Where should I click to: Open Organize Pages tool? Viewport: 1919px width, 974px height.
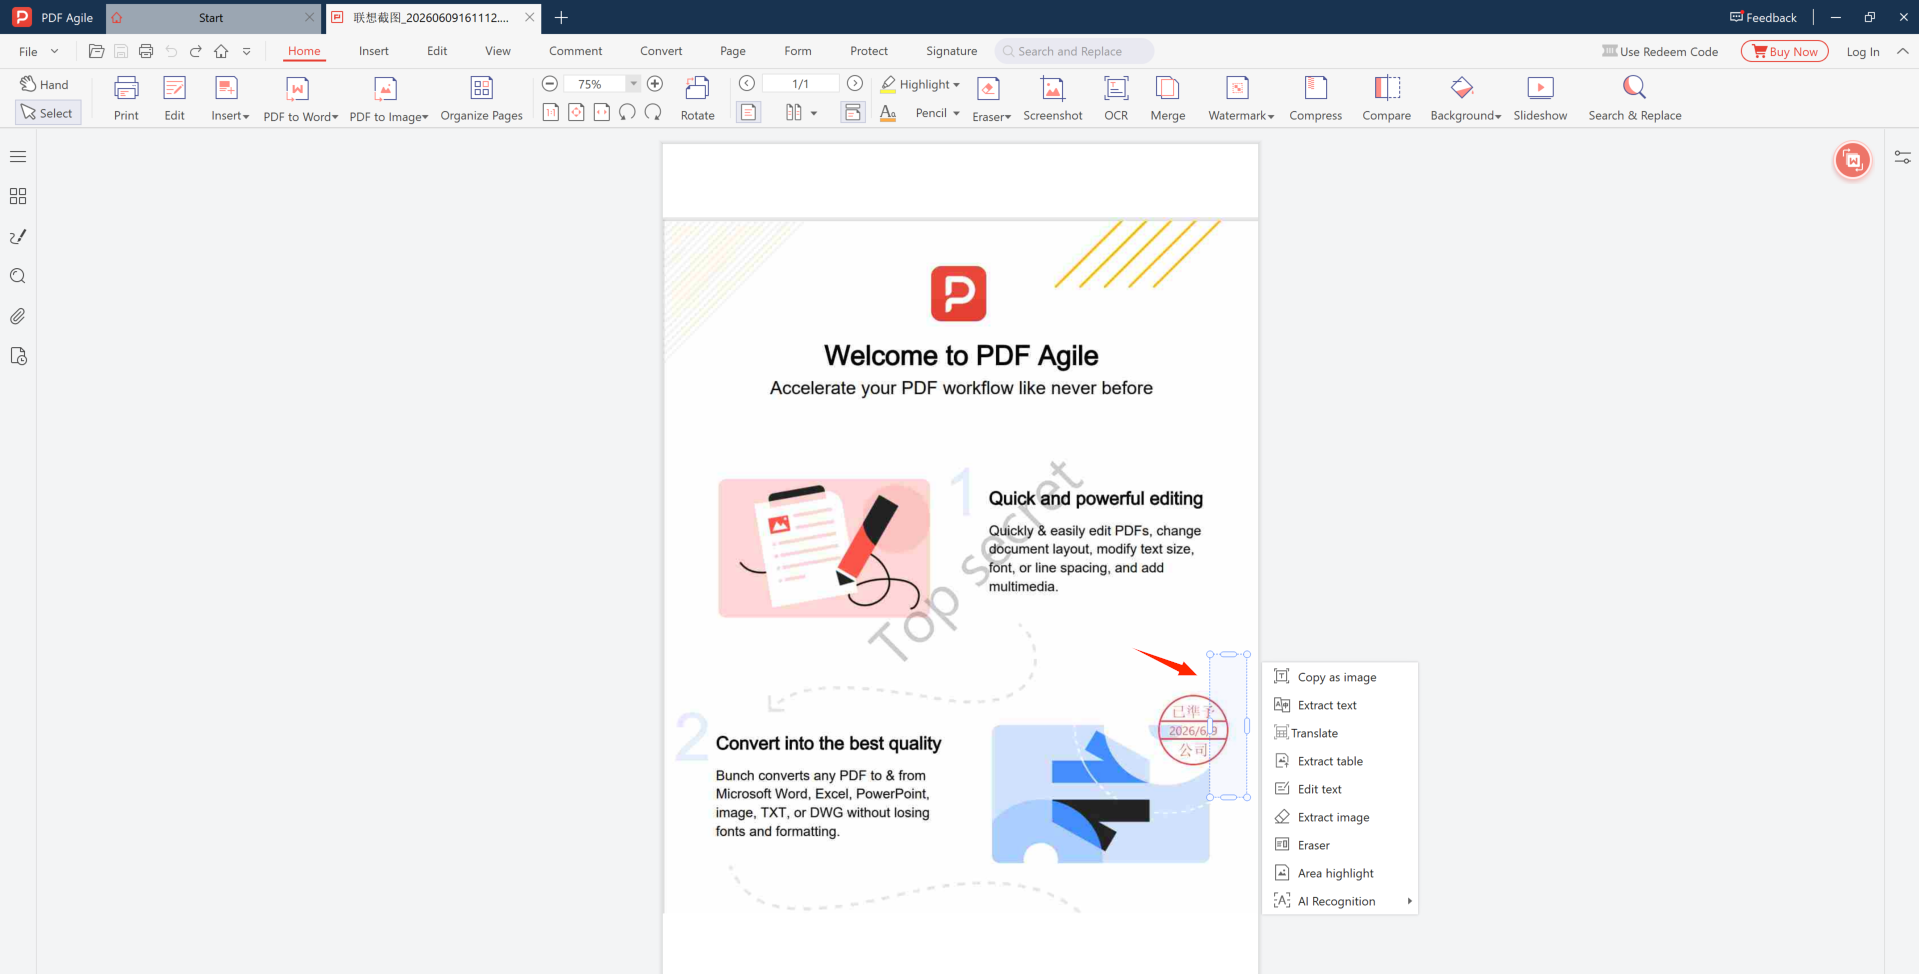coord(481,98)
